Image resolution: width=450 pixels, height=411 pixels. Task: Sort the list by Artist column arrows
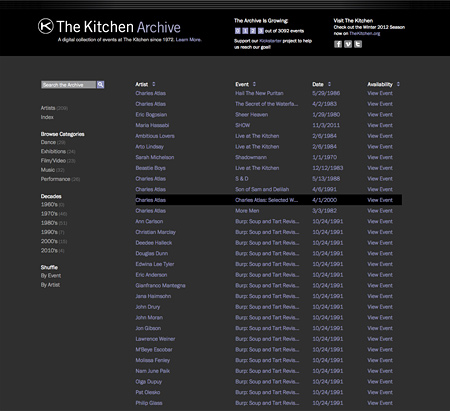(x=154, y=84)
